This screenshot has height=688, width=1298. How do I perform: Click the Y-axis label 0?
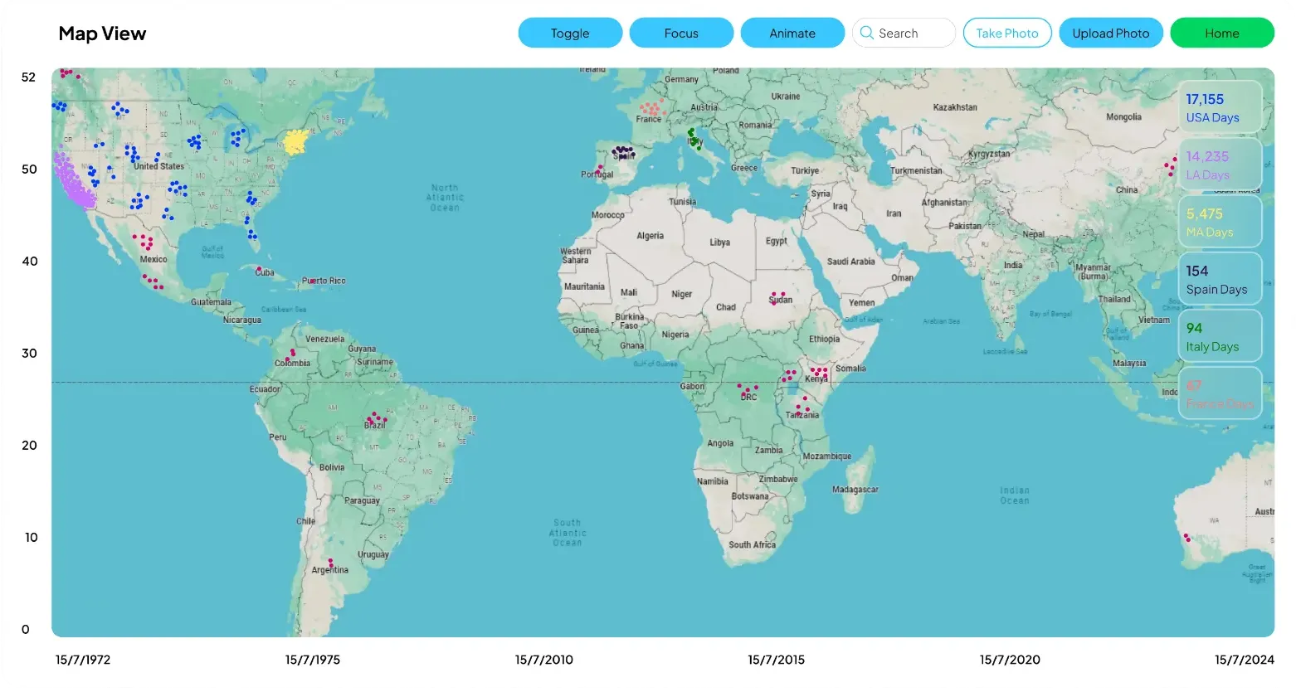(26, 629)
